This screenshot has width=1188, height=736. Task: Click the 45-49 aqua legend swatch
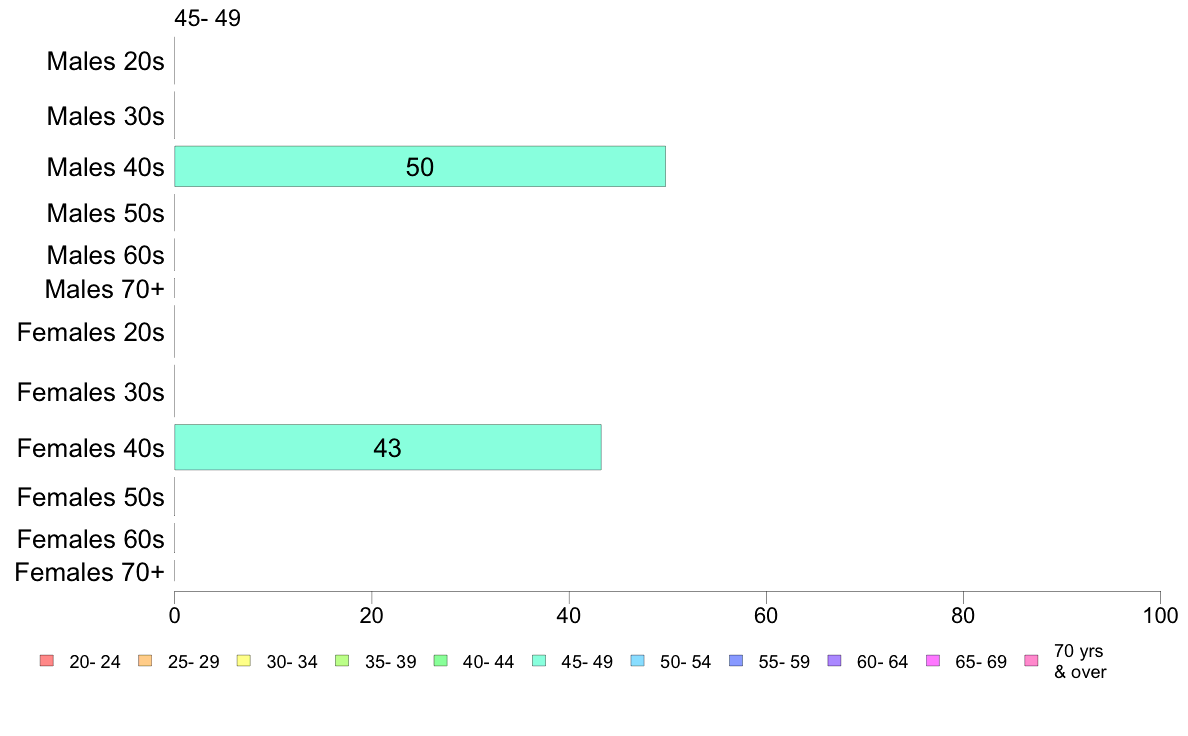pos(539,661)
